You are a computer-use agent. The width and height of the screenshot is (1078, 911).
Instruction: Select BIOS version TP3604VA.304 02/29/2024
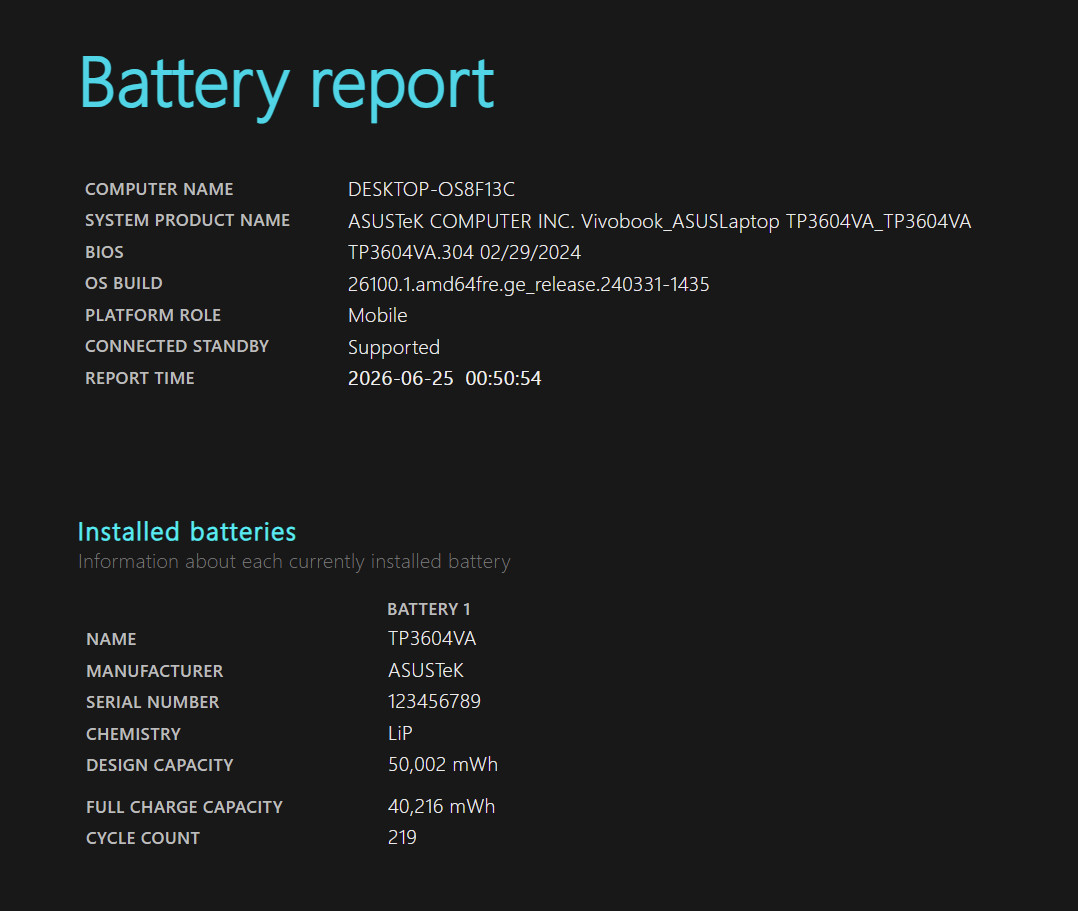click(x=464, y=252)
